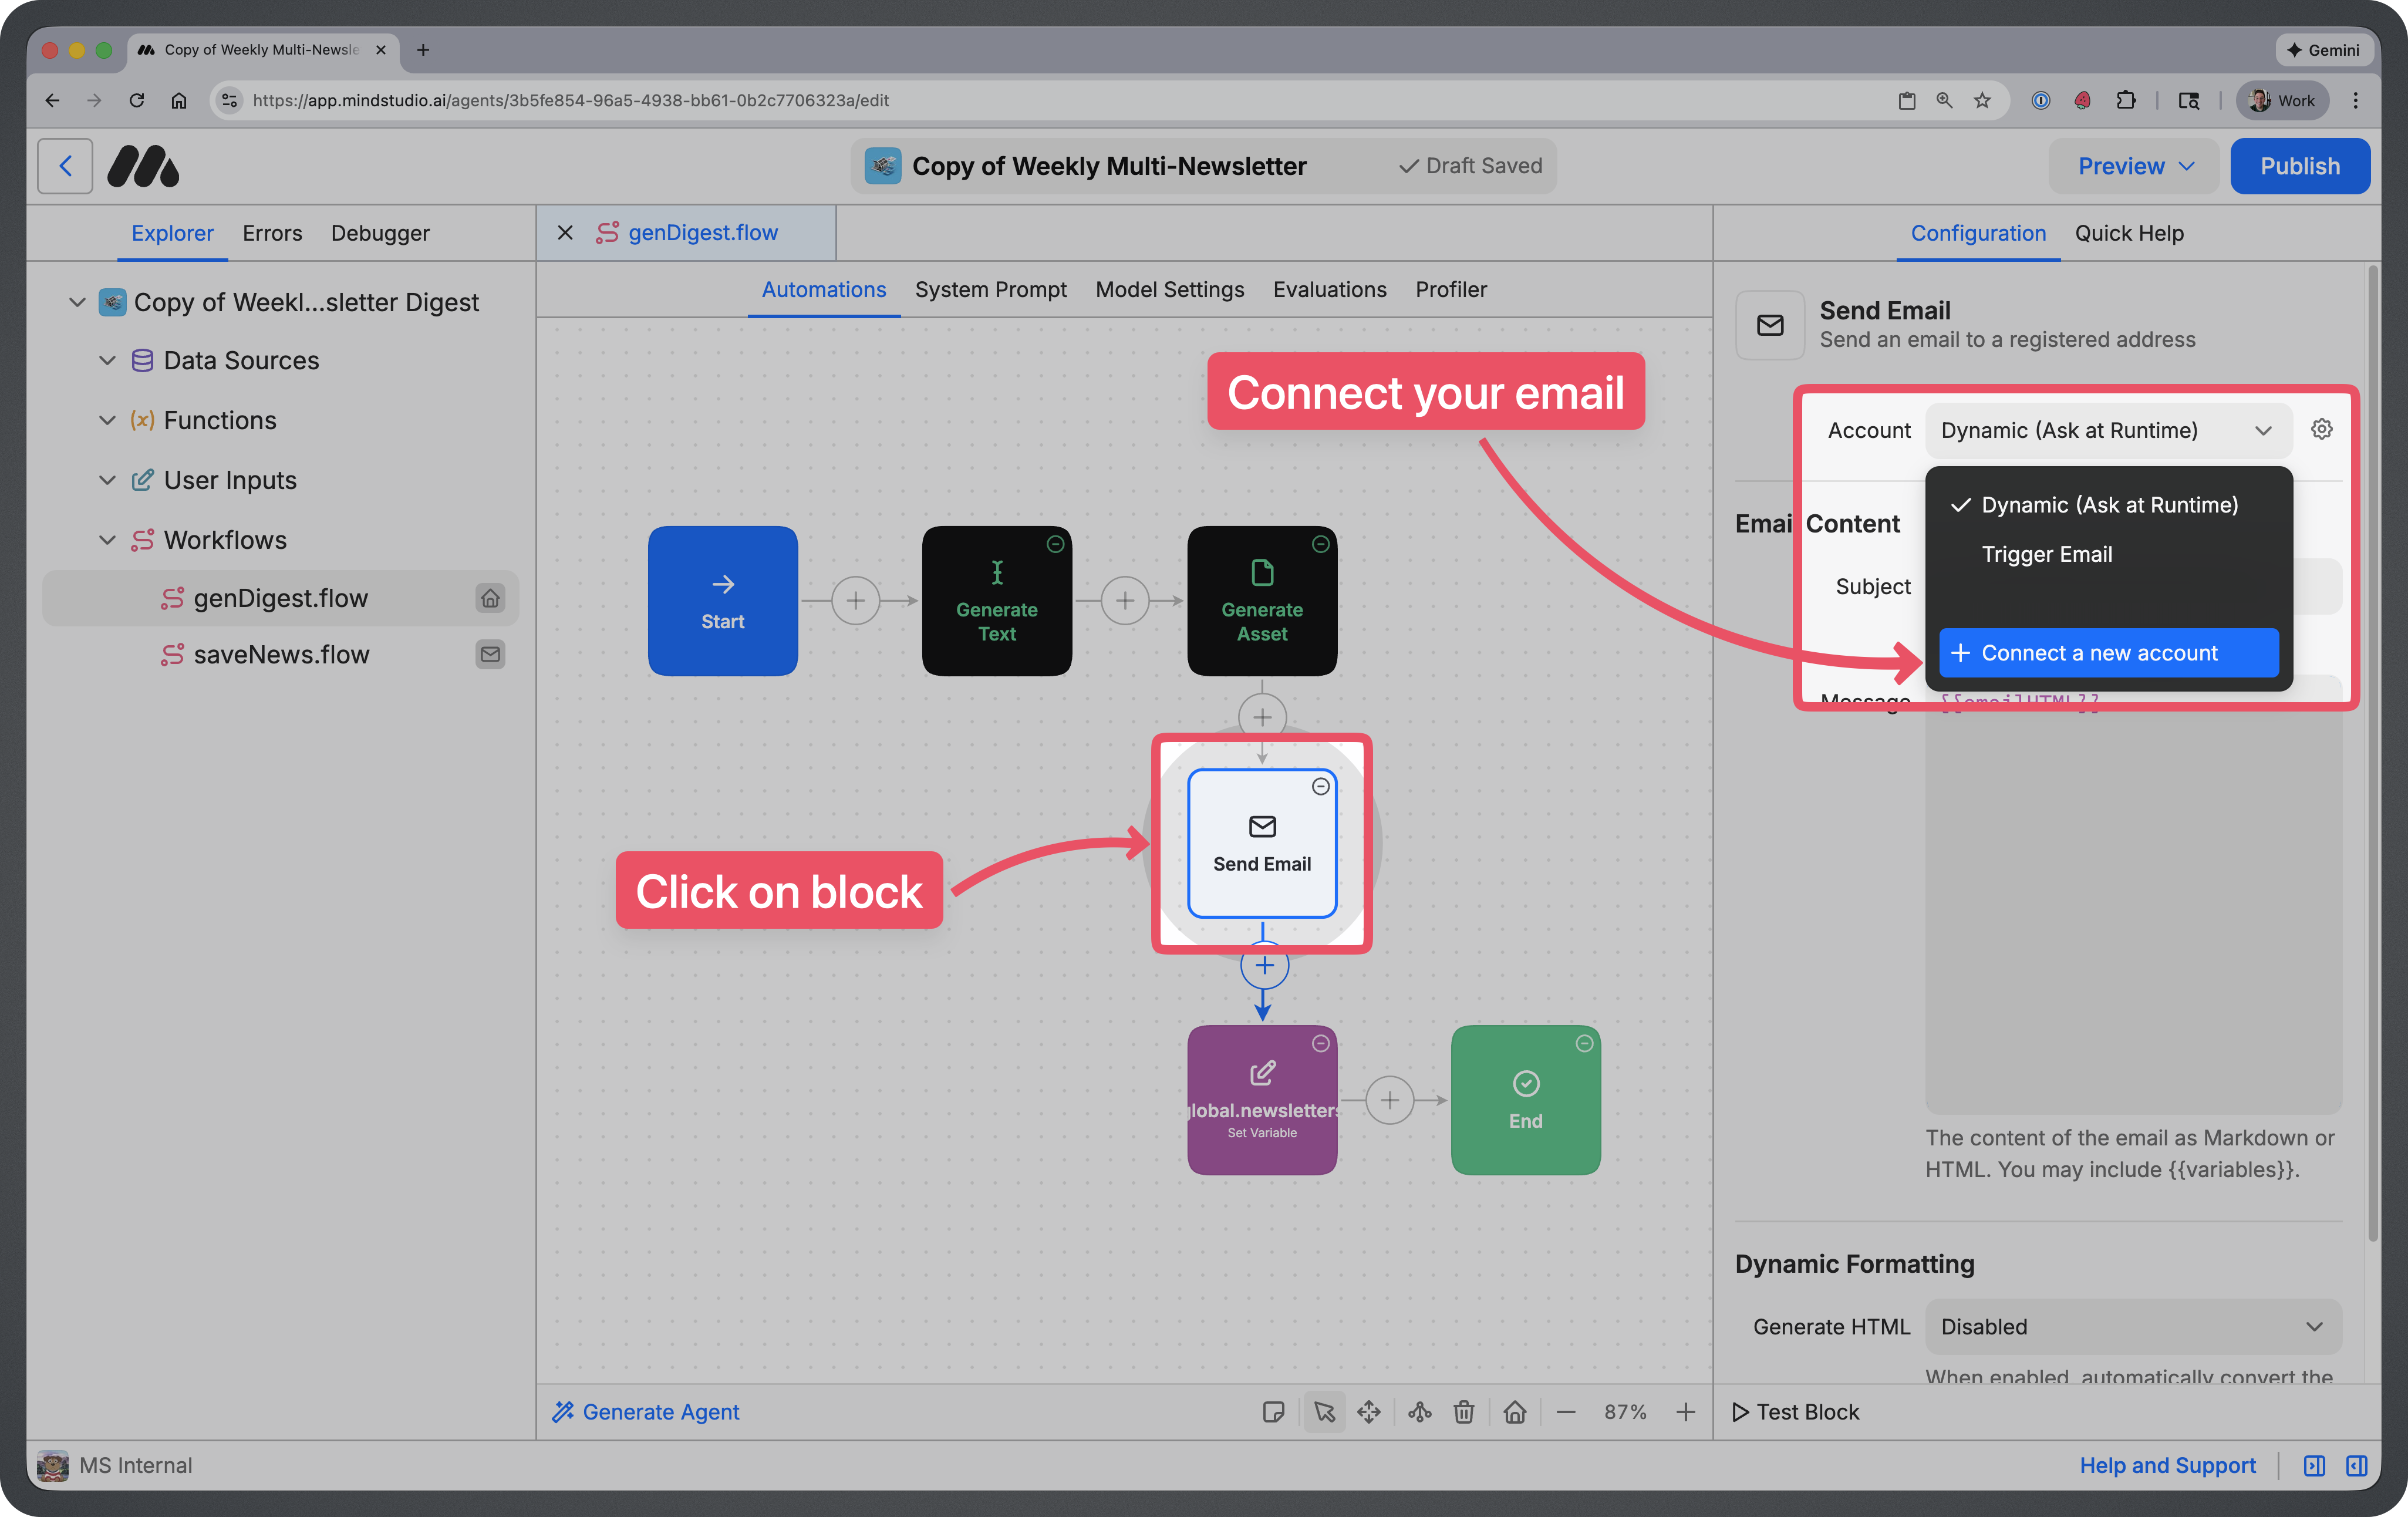
Task: Click the Publish button
Action: coord(2300,165)
